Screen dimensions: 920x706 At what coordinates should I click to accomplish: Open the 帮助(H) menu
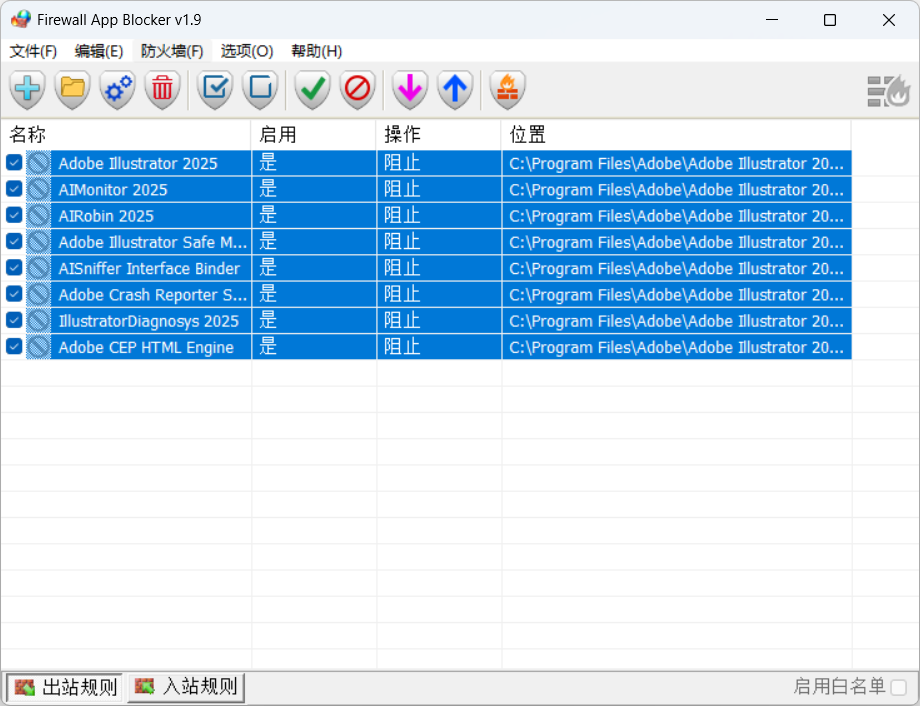[317, 52]
